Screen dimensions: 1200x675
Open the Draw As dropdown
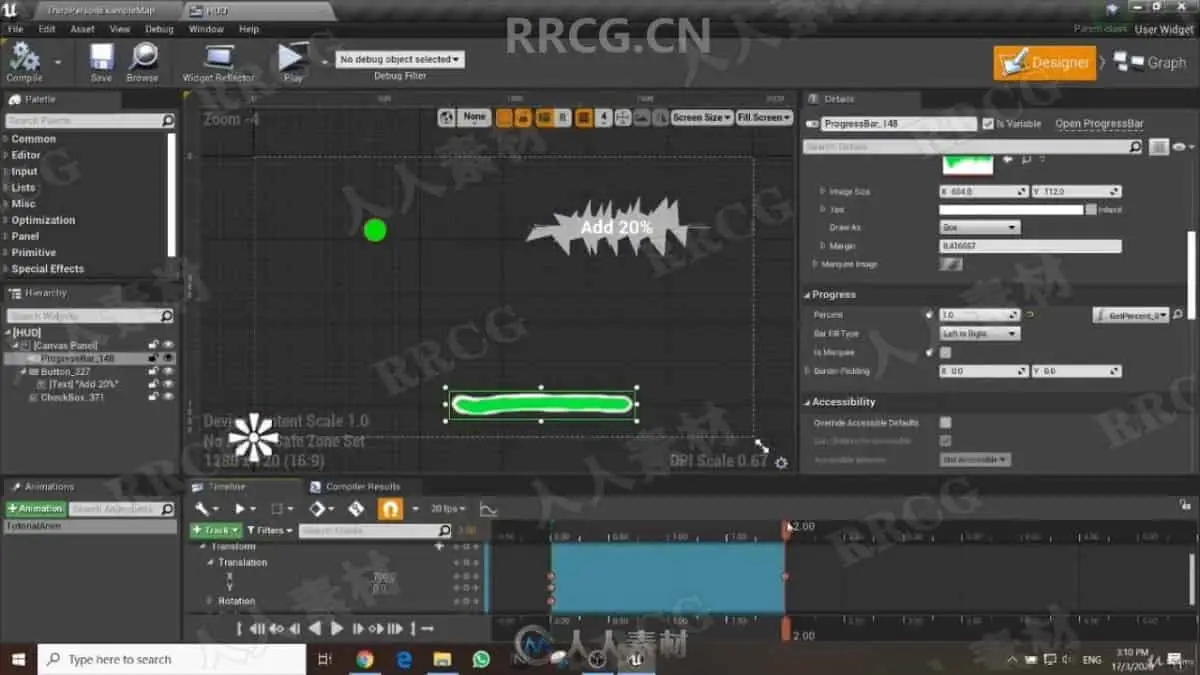point(979,227)
